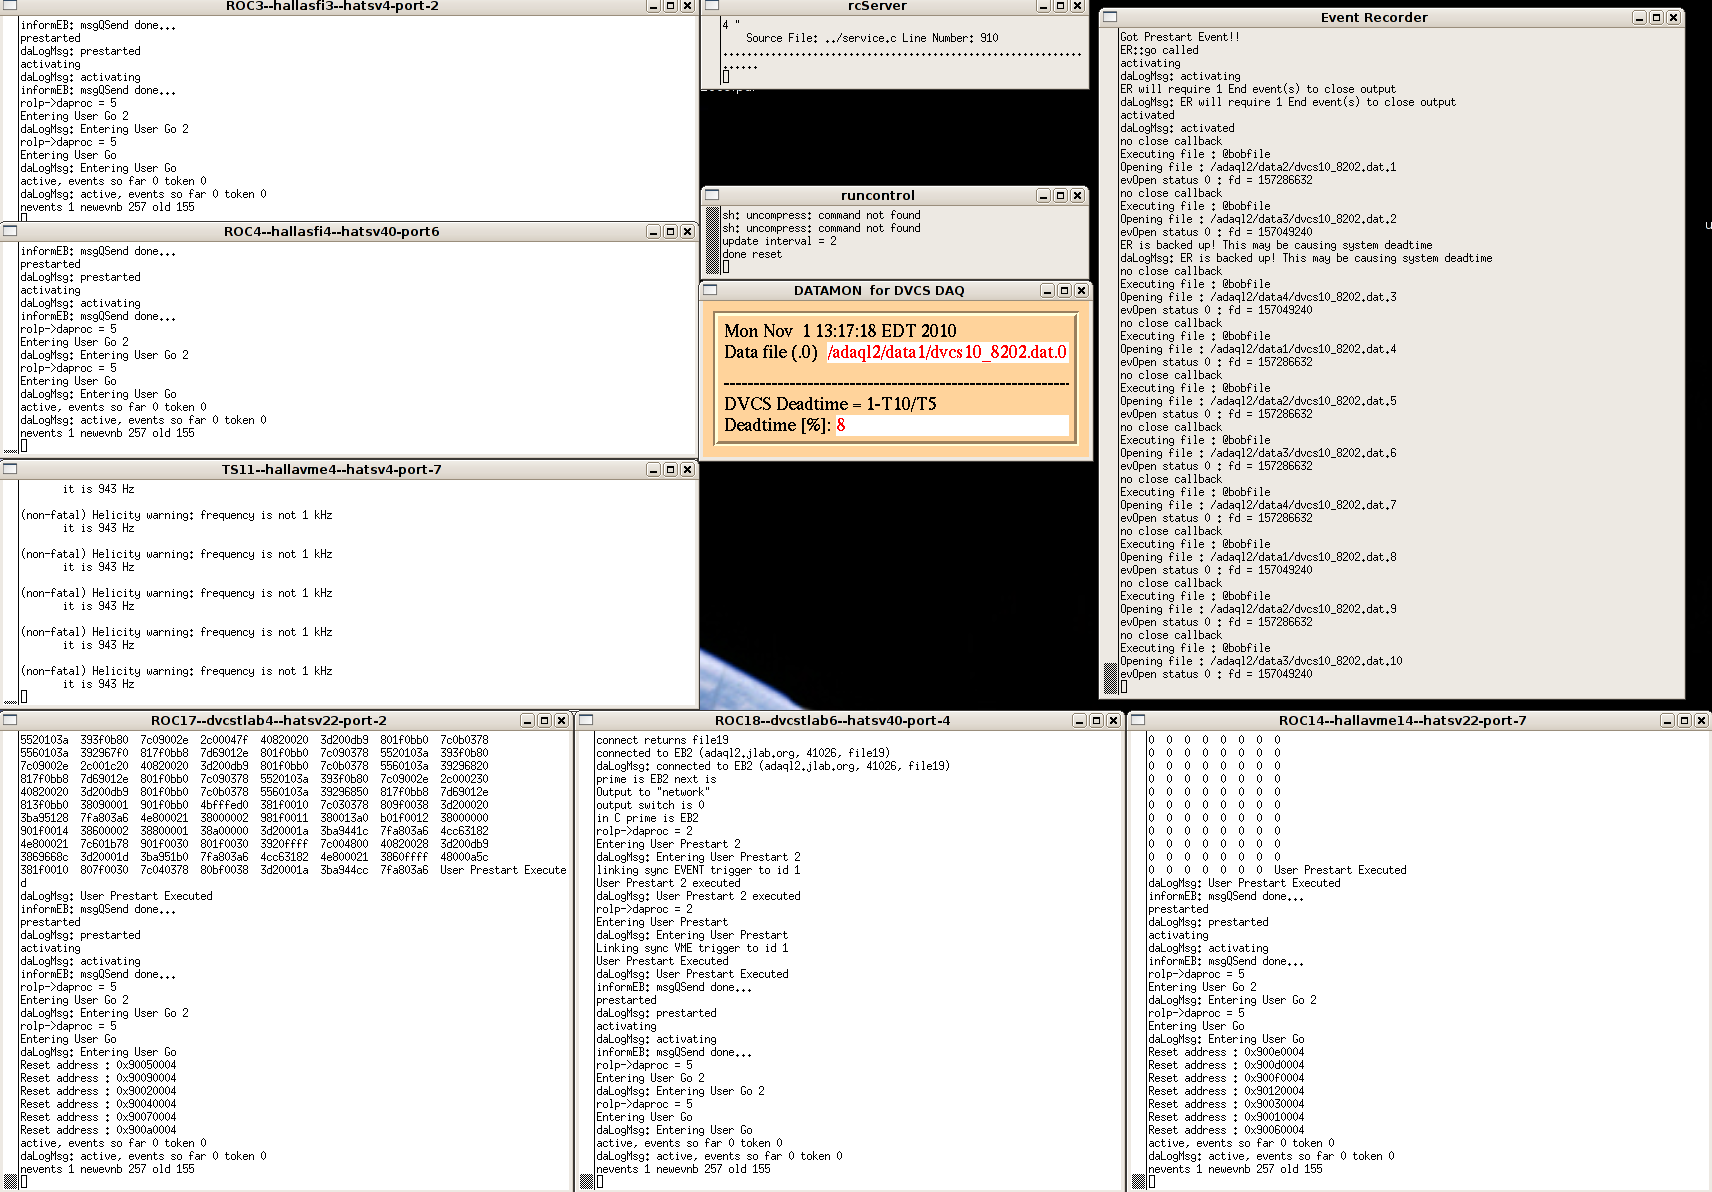The height and width of the screenshot is (1192, 1712).
Task: Click ROC14 terminal scrollbar thumb
Action: (x=1138, y=1181)
